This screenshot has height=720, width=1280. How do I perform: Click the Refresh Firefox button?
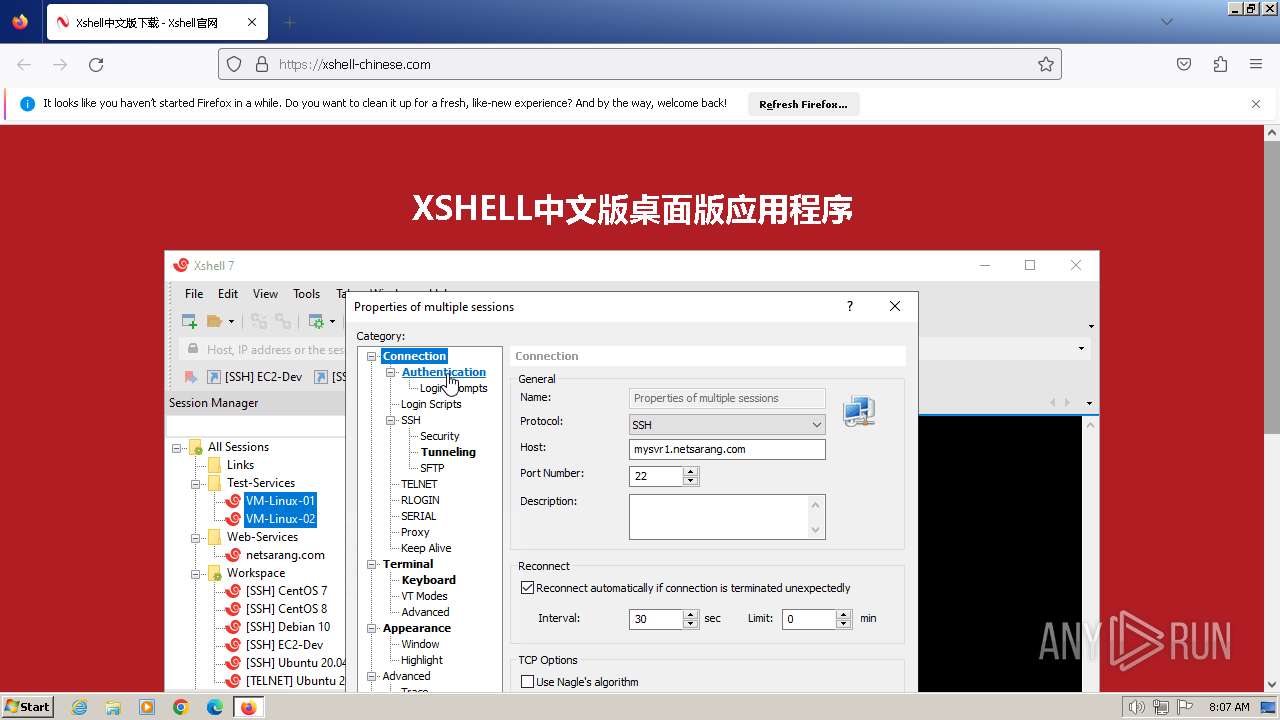tap(803, 104)
